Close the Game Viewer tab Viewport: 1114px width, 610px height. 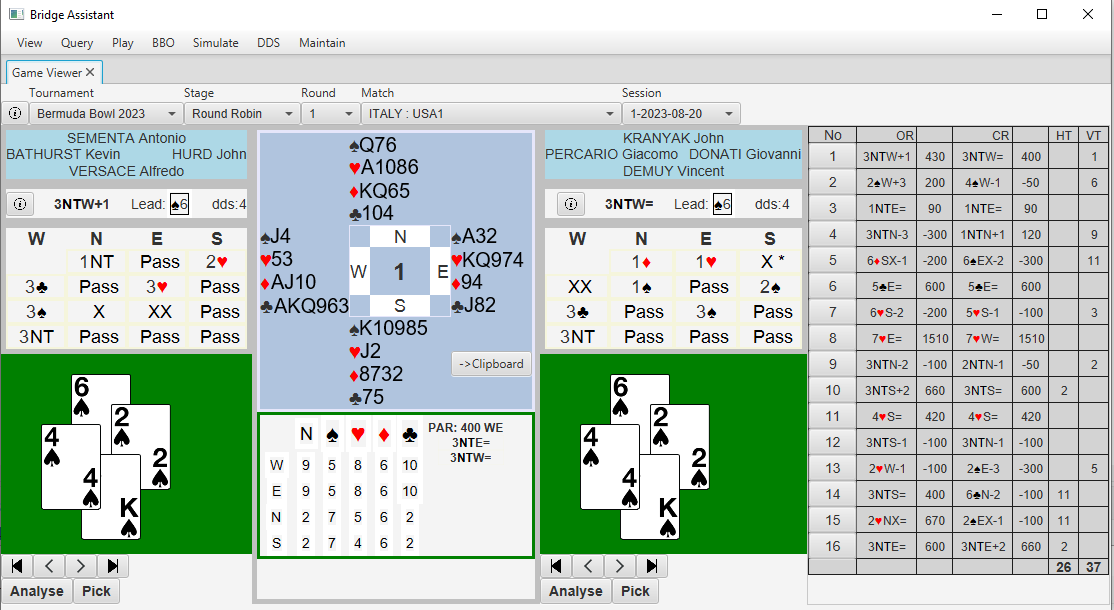click(x=90, y=73)
